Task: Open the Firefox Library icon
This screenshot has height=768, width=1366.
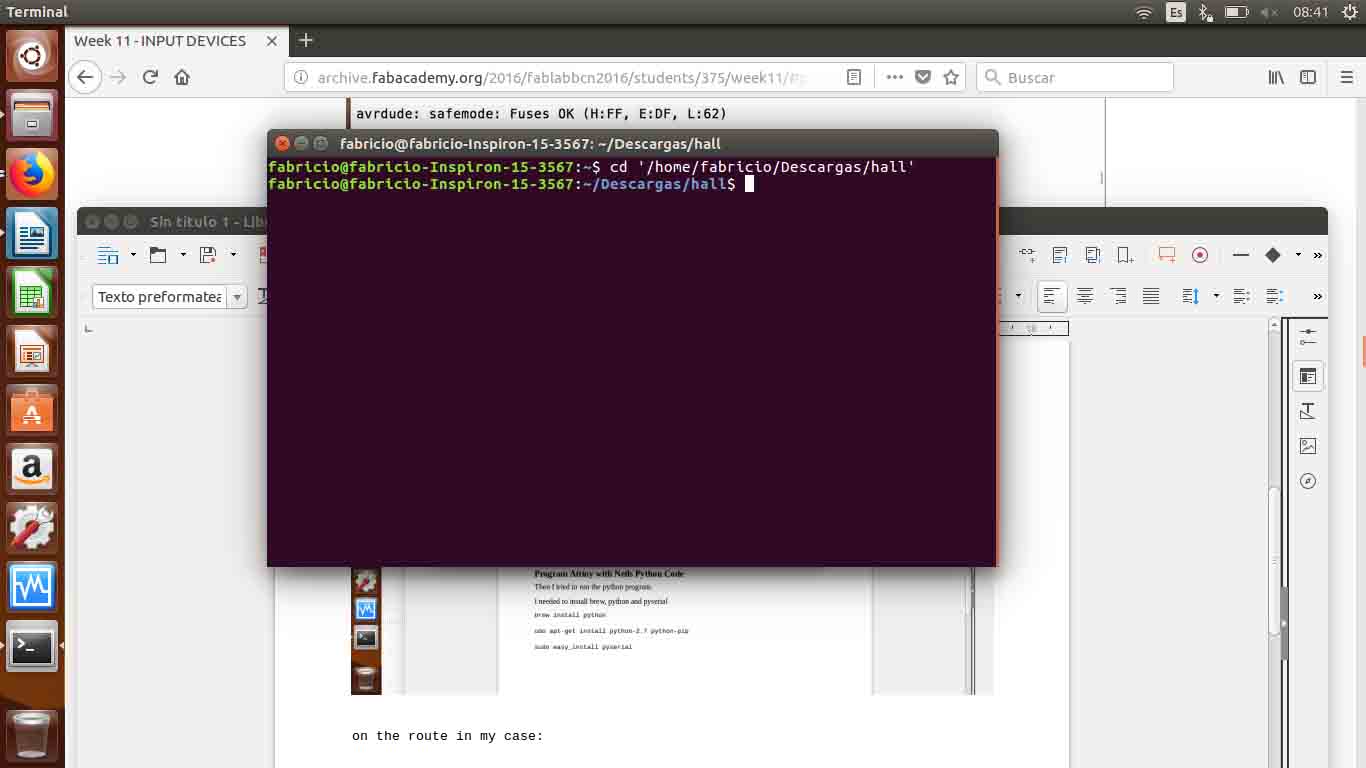Action: click(1276, 77)
